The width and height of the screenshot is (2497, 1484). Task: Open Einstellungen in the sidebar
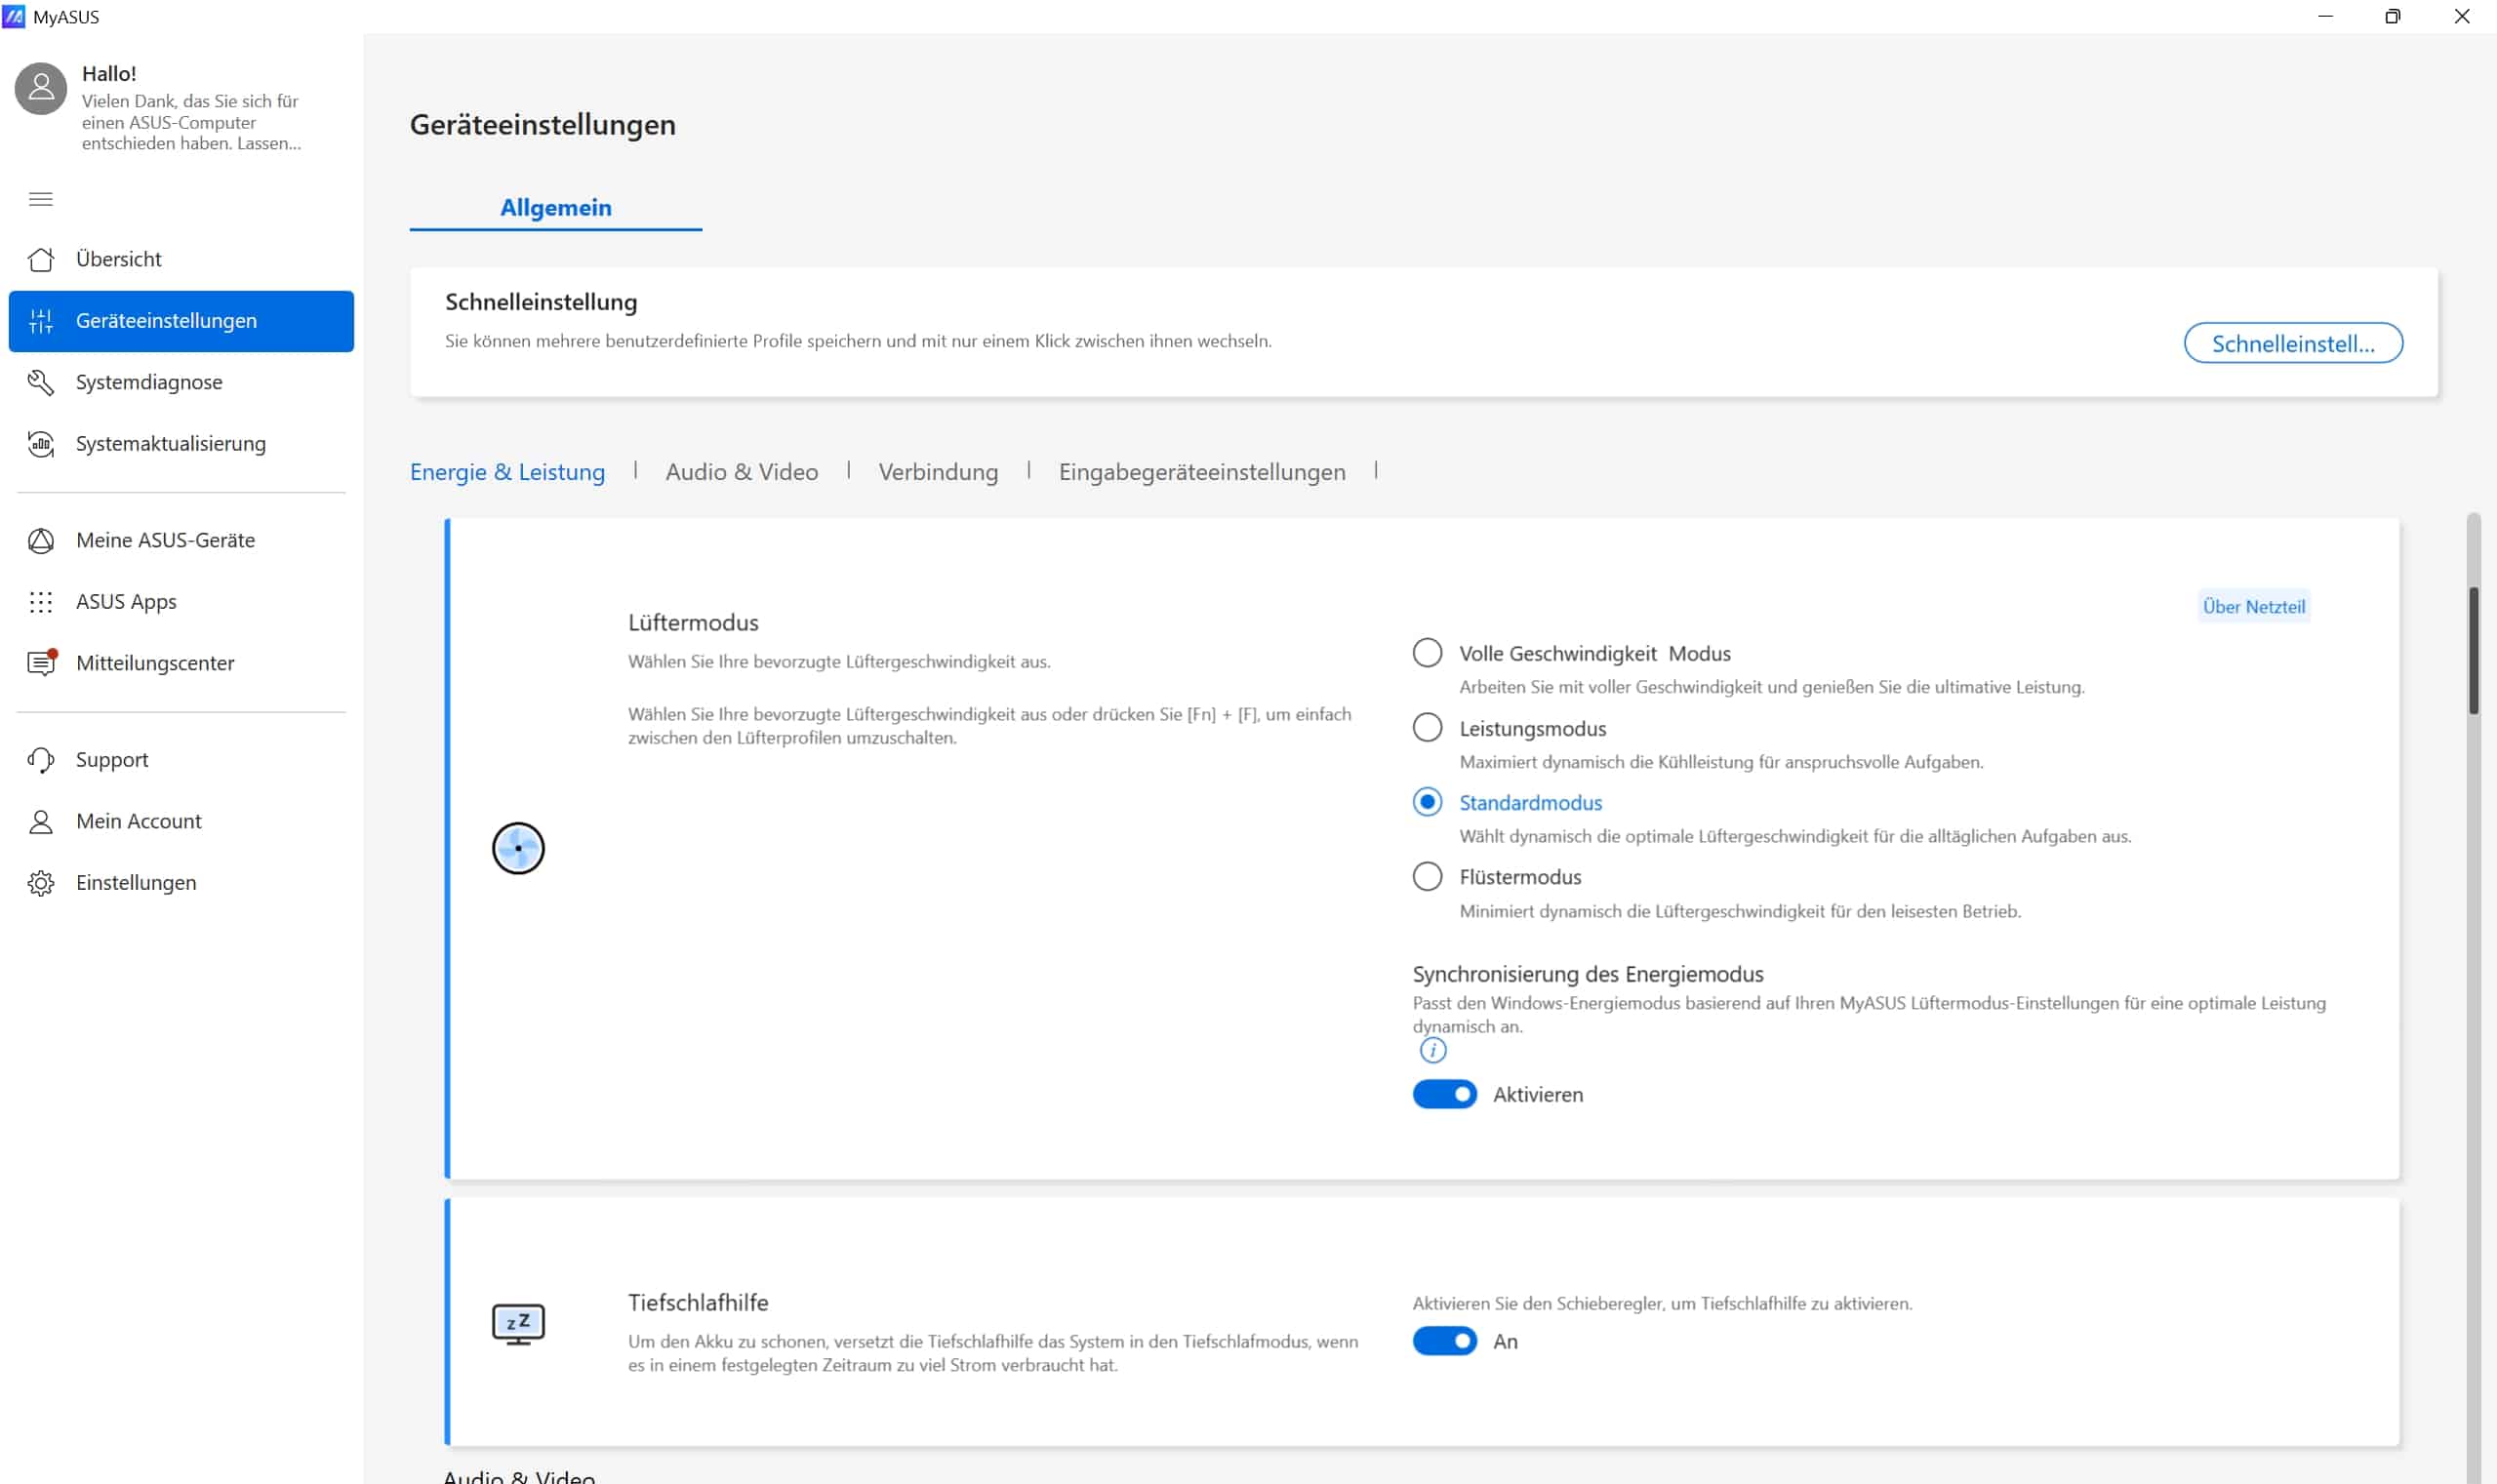click(136, 883)
